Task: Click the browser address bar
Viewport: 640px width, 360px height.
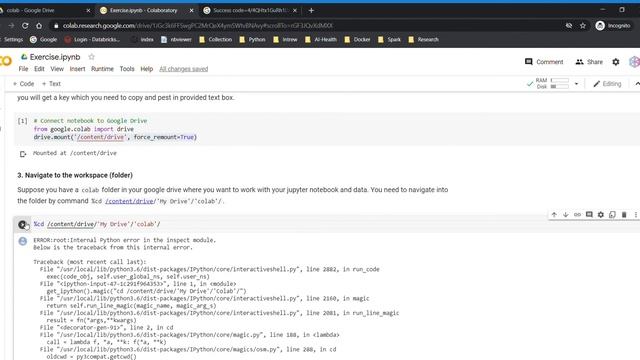Action: [x=306, y=25]
